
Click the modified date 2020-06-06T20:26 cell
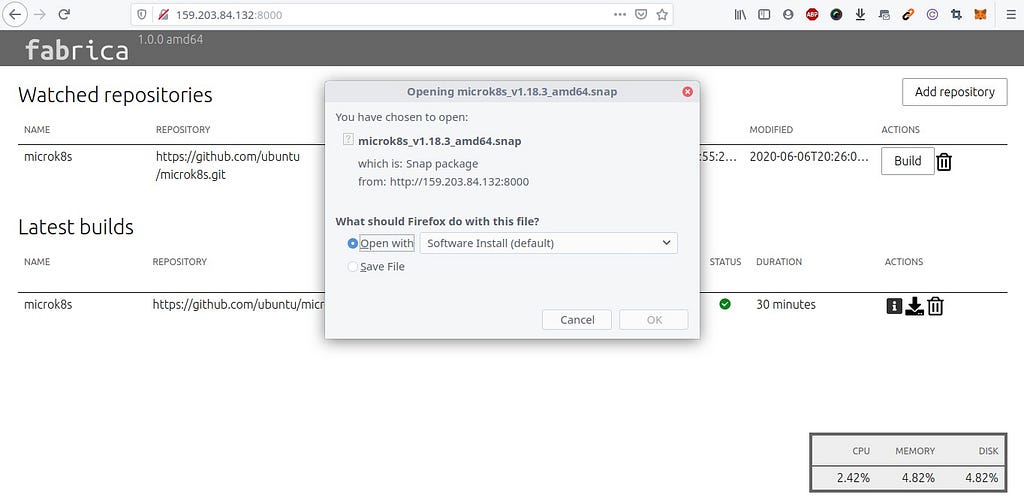click(x=809, y=157)
